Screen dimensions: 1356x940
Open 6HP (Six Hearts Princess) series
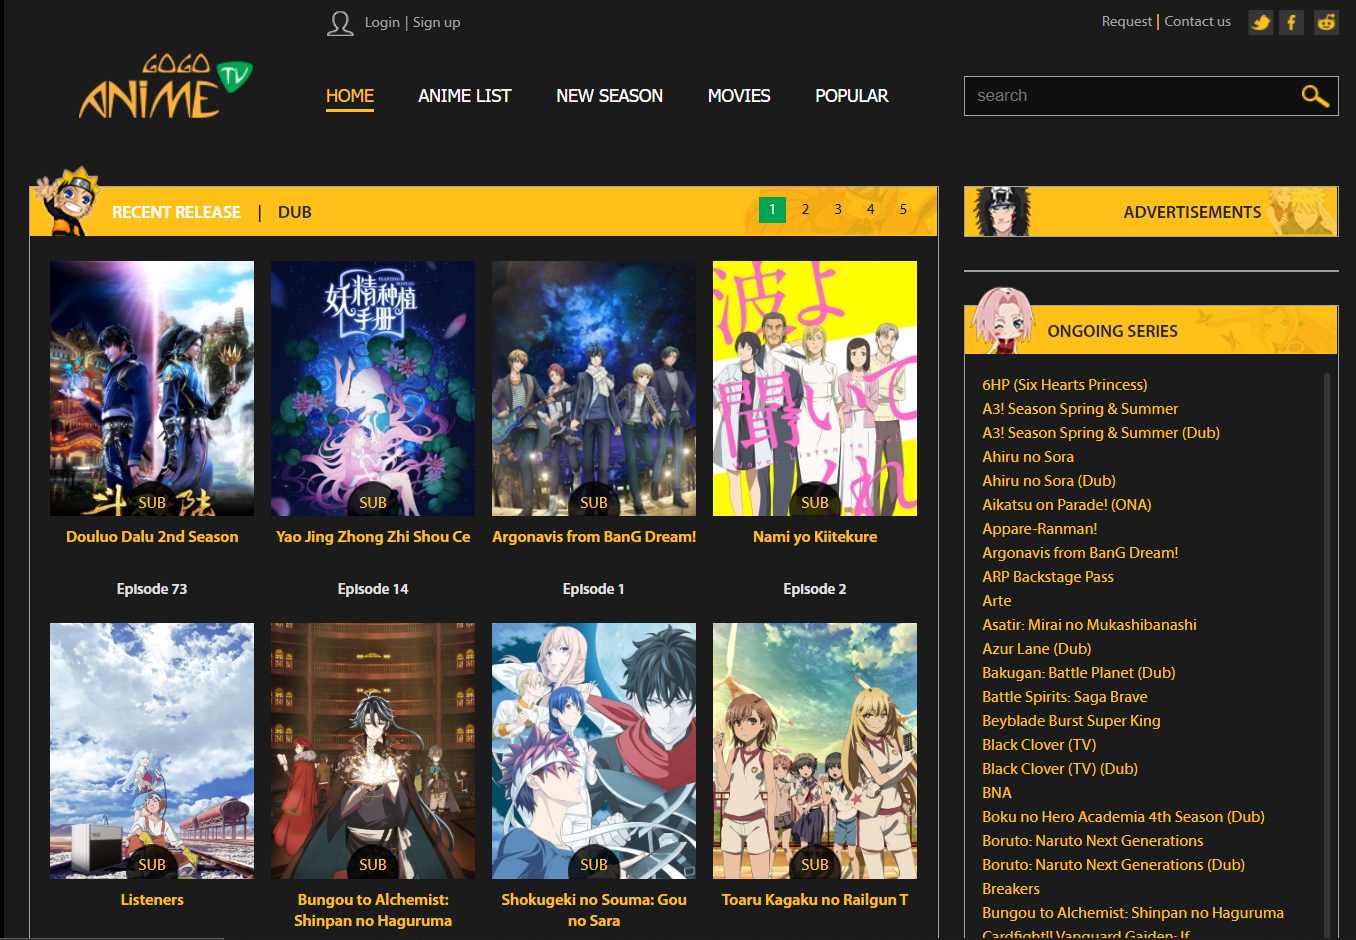pyautogui.click(x=1065, y=385)
